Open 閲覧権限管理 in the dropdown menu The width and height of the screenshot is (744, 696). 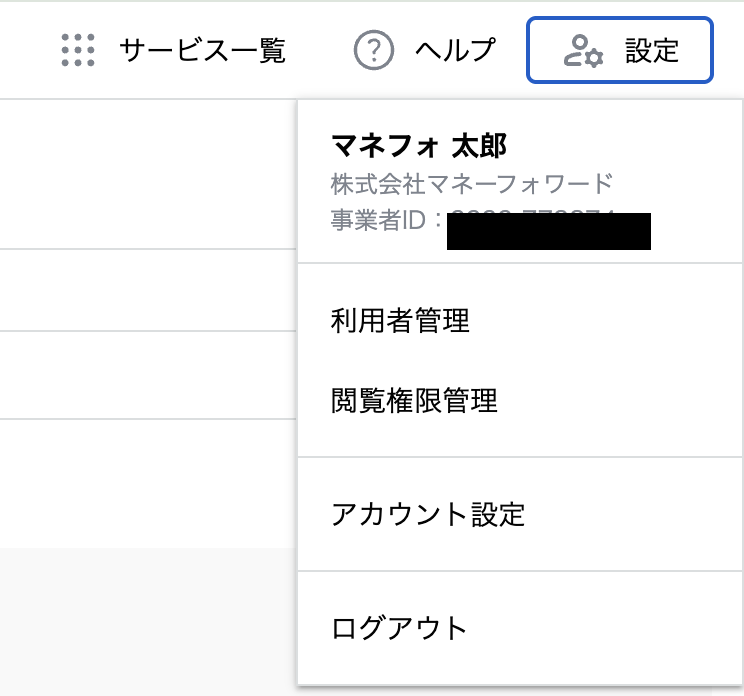(x=414, y=401)
